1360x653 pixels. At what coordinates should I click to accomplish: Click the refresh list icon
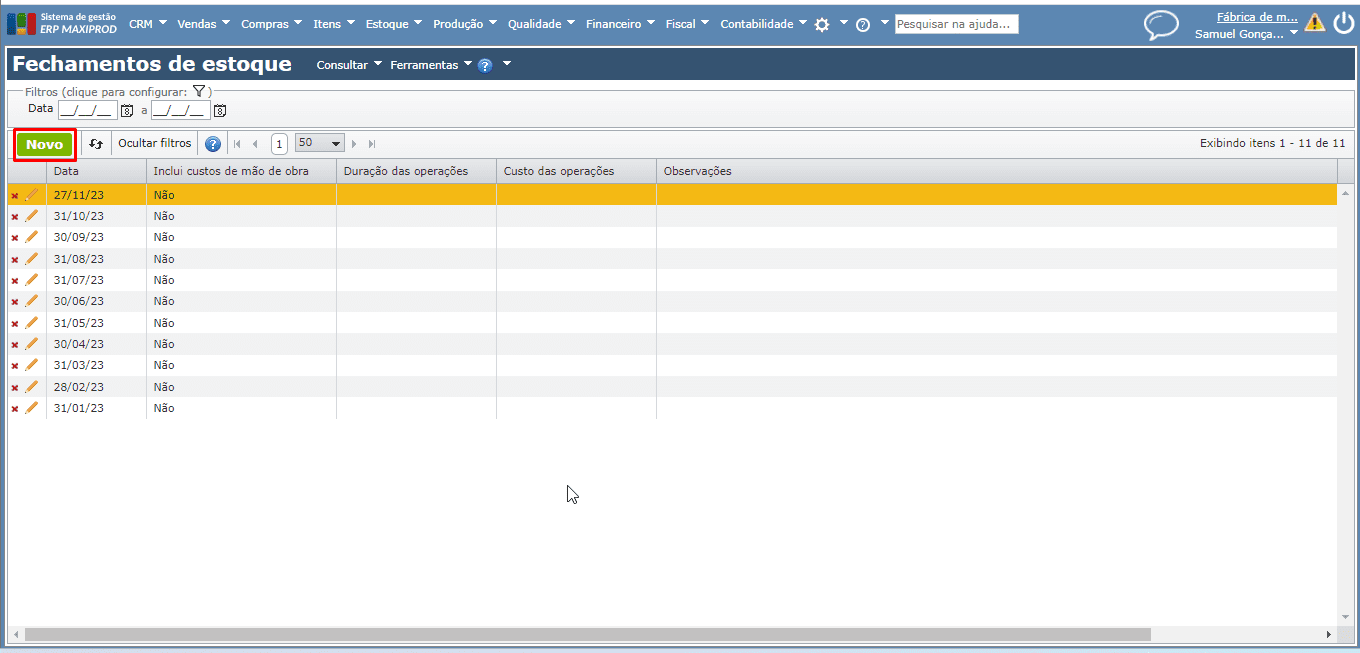click(x=96, y=144)
